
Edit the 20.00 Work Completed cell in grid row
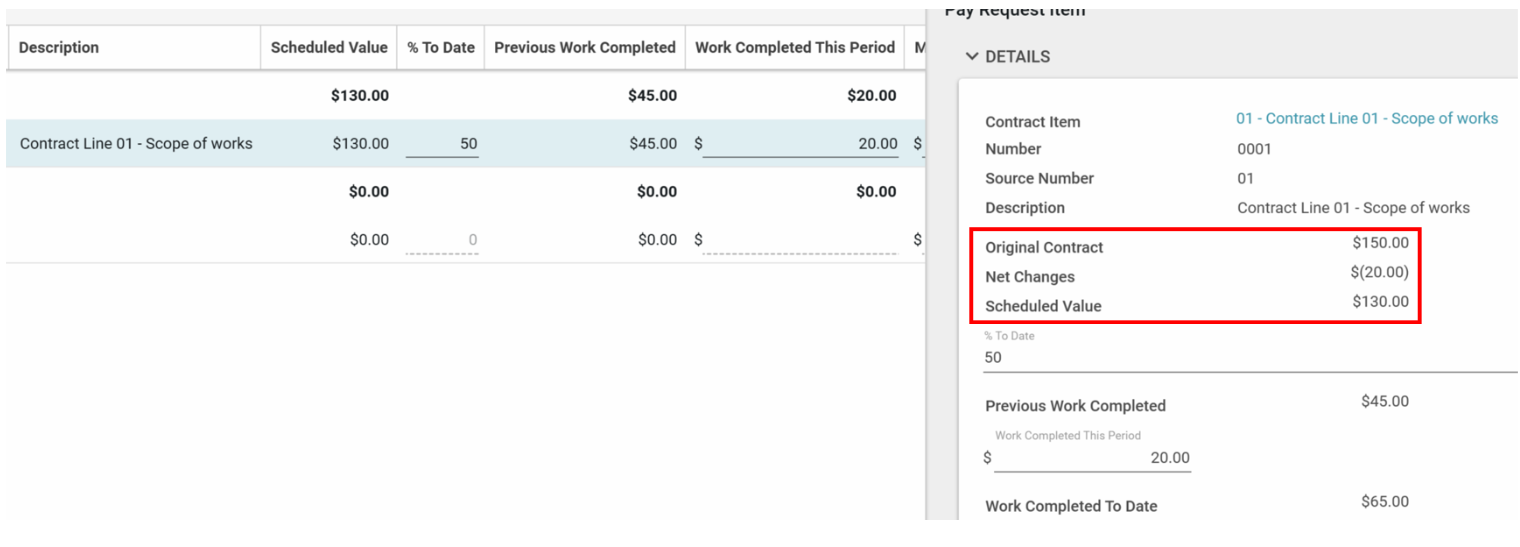800,144
